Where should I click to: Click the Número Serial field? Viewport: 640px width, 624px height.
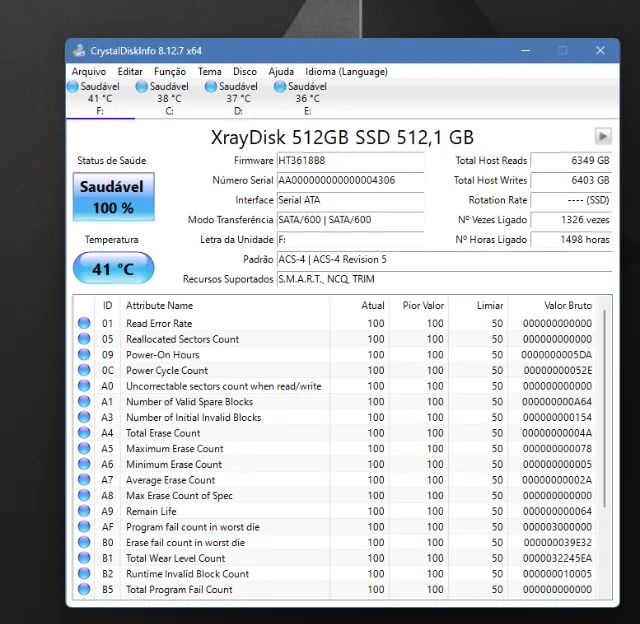point(350,180)
